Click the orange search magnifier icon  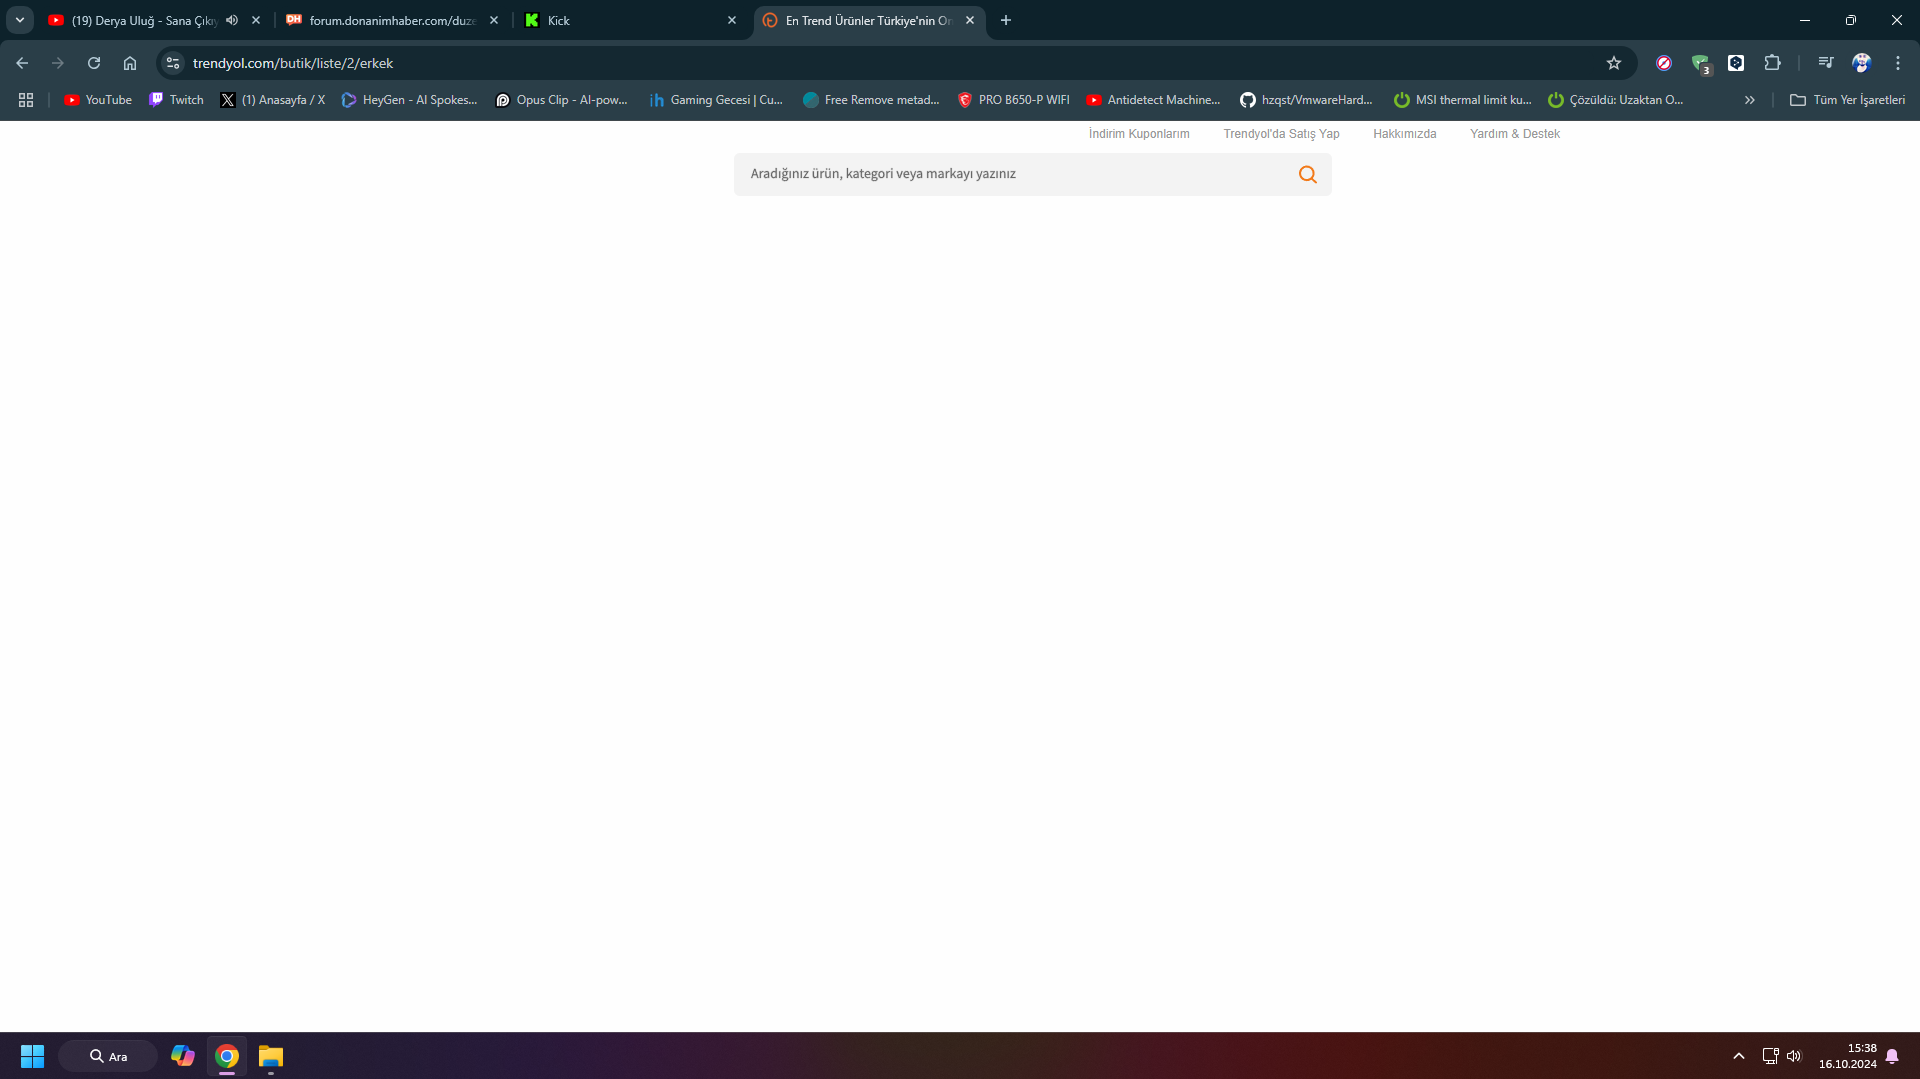click(x=1307, y=174)
